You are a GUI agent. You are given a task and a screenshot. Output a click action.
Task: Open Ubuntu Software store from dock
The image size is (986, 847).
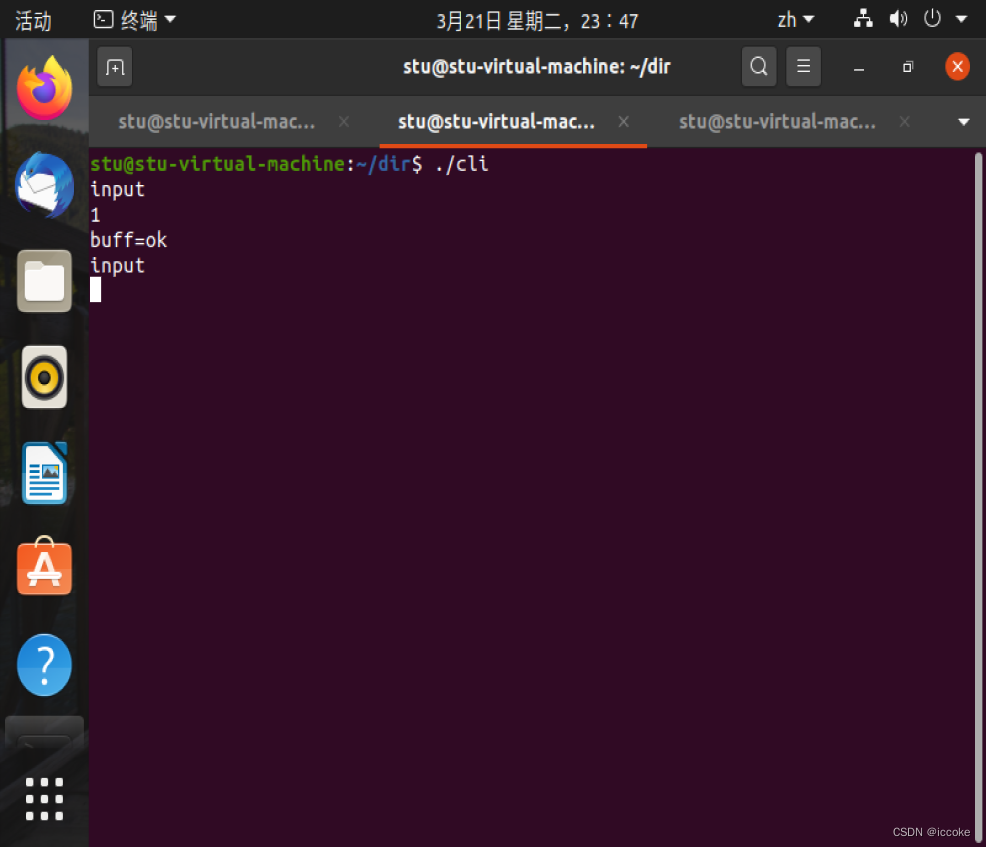click(44, 567)
